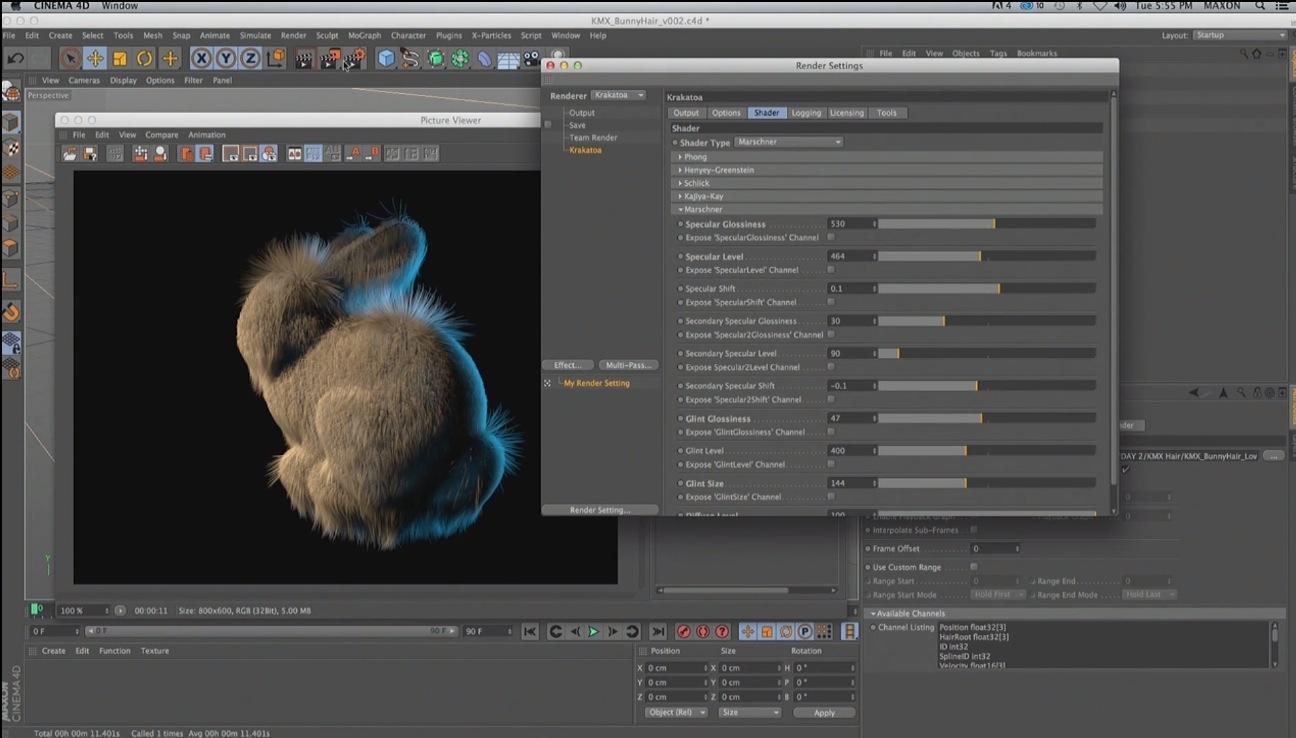Open the Renderer Krakatoa dropdown
Image resolution: width=1296 pixels, height=738 pixels.
(618, 95)
